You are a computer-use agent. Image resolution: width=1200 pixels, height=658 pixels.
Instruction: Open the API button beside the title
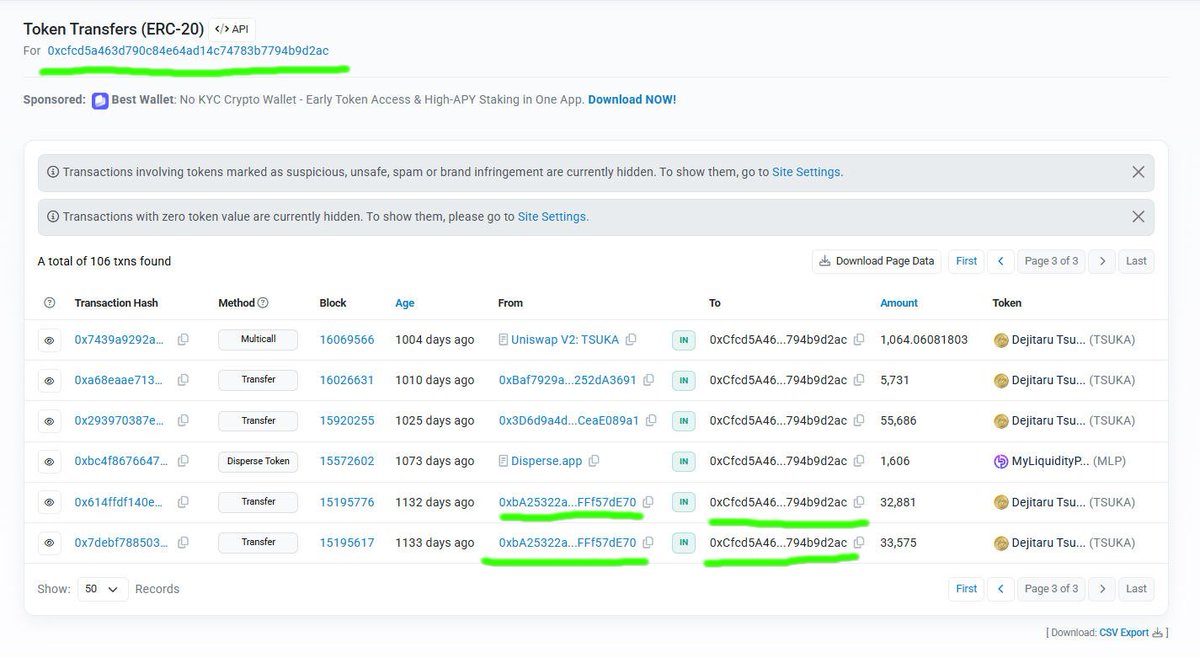(x=232, y=29)
